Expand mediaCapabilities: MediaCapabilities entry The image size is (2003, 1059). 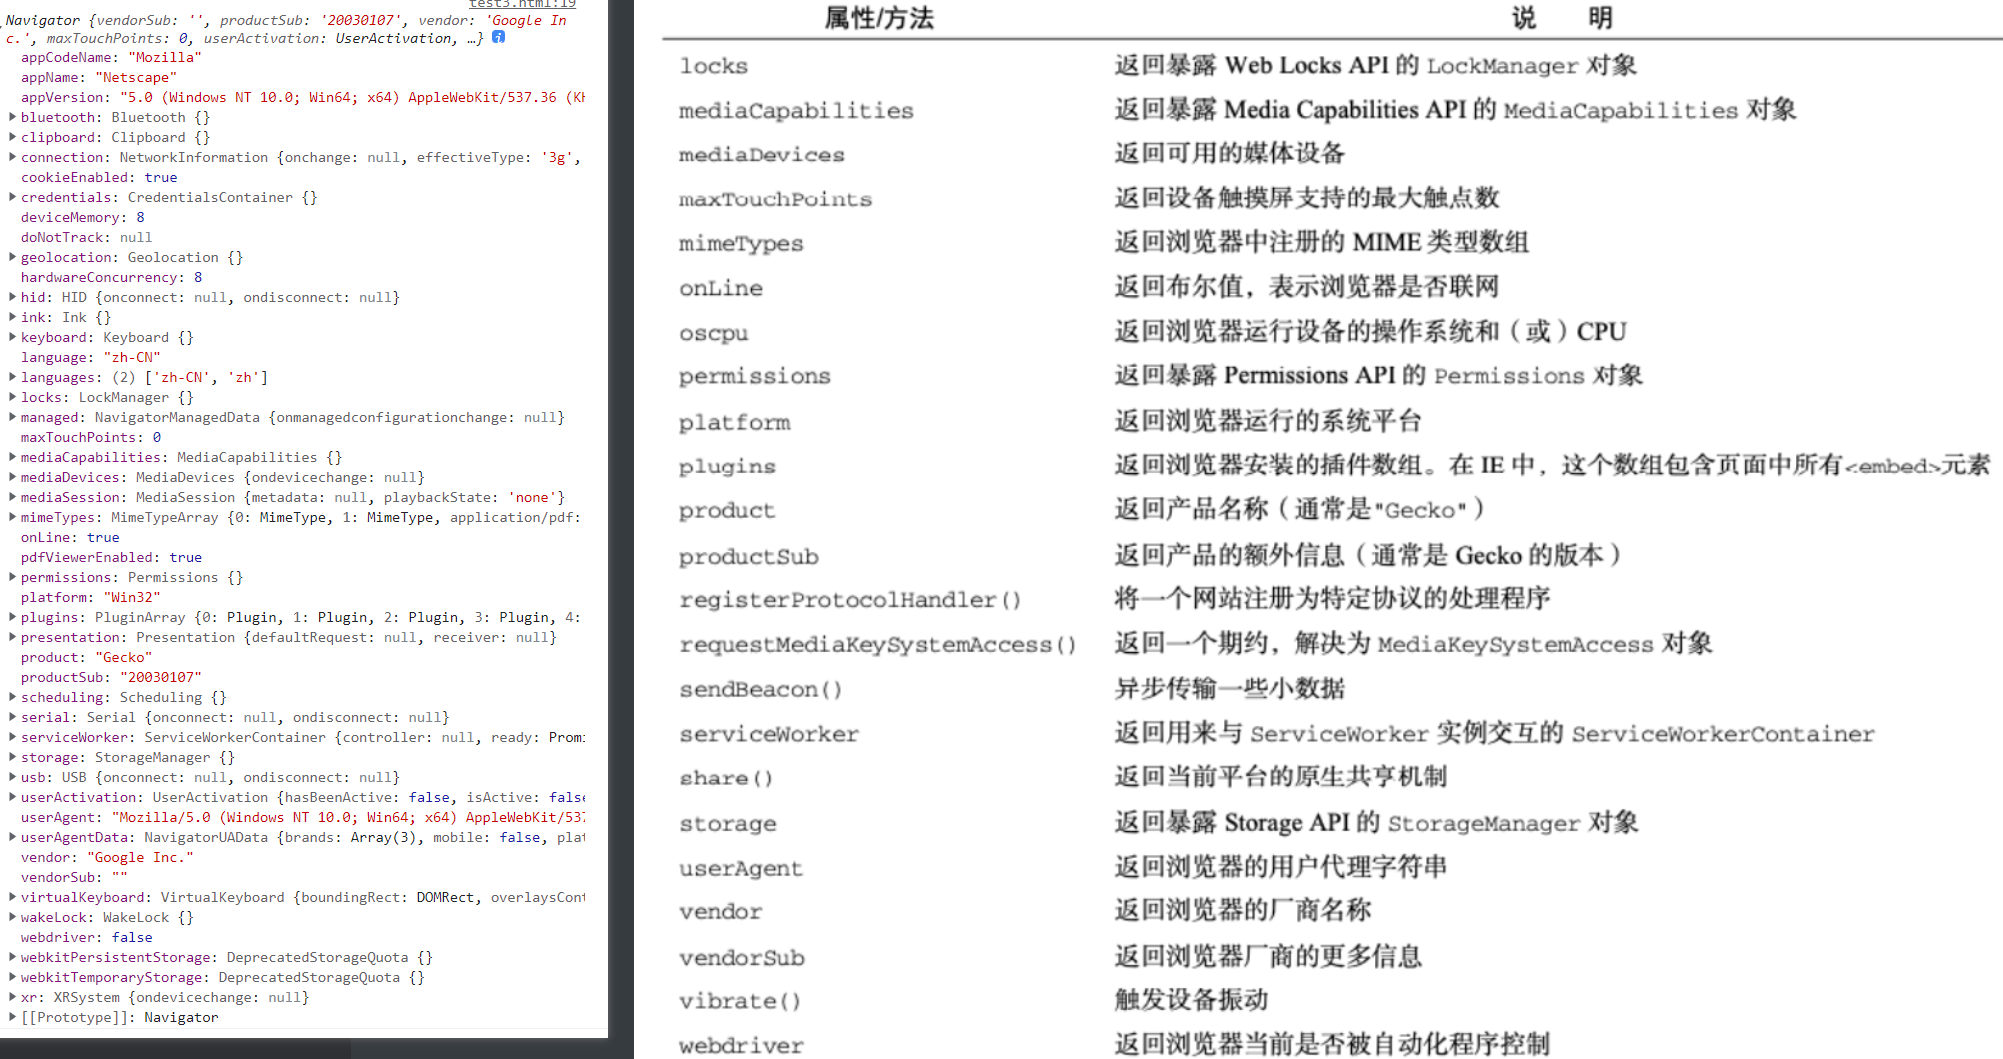(x=12, y=457)
